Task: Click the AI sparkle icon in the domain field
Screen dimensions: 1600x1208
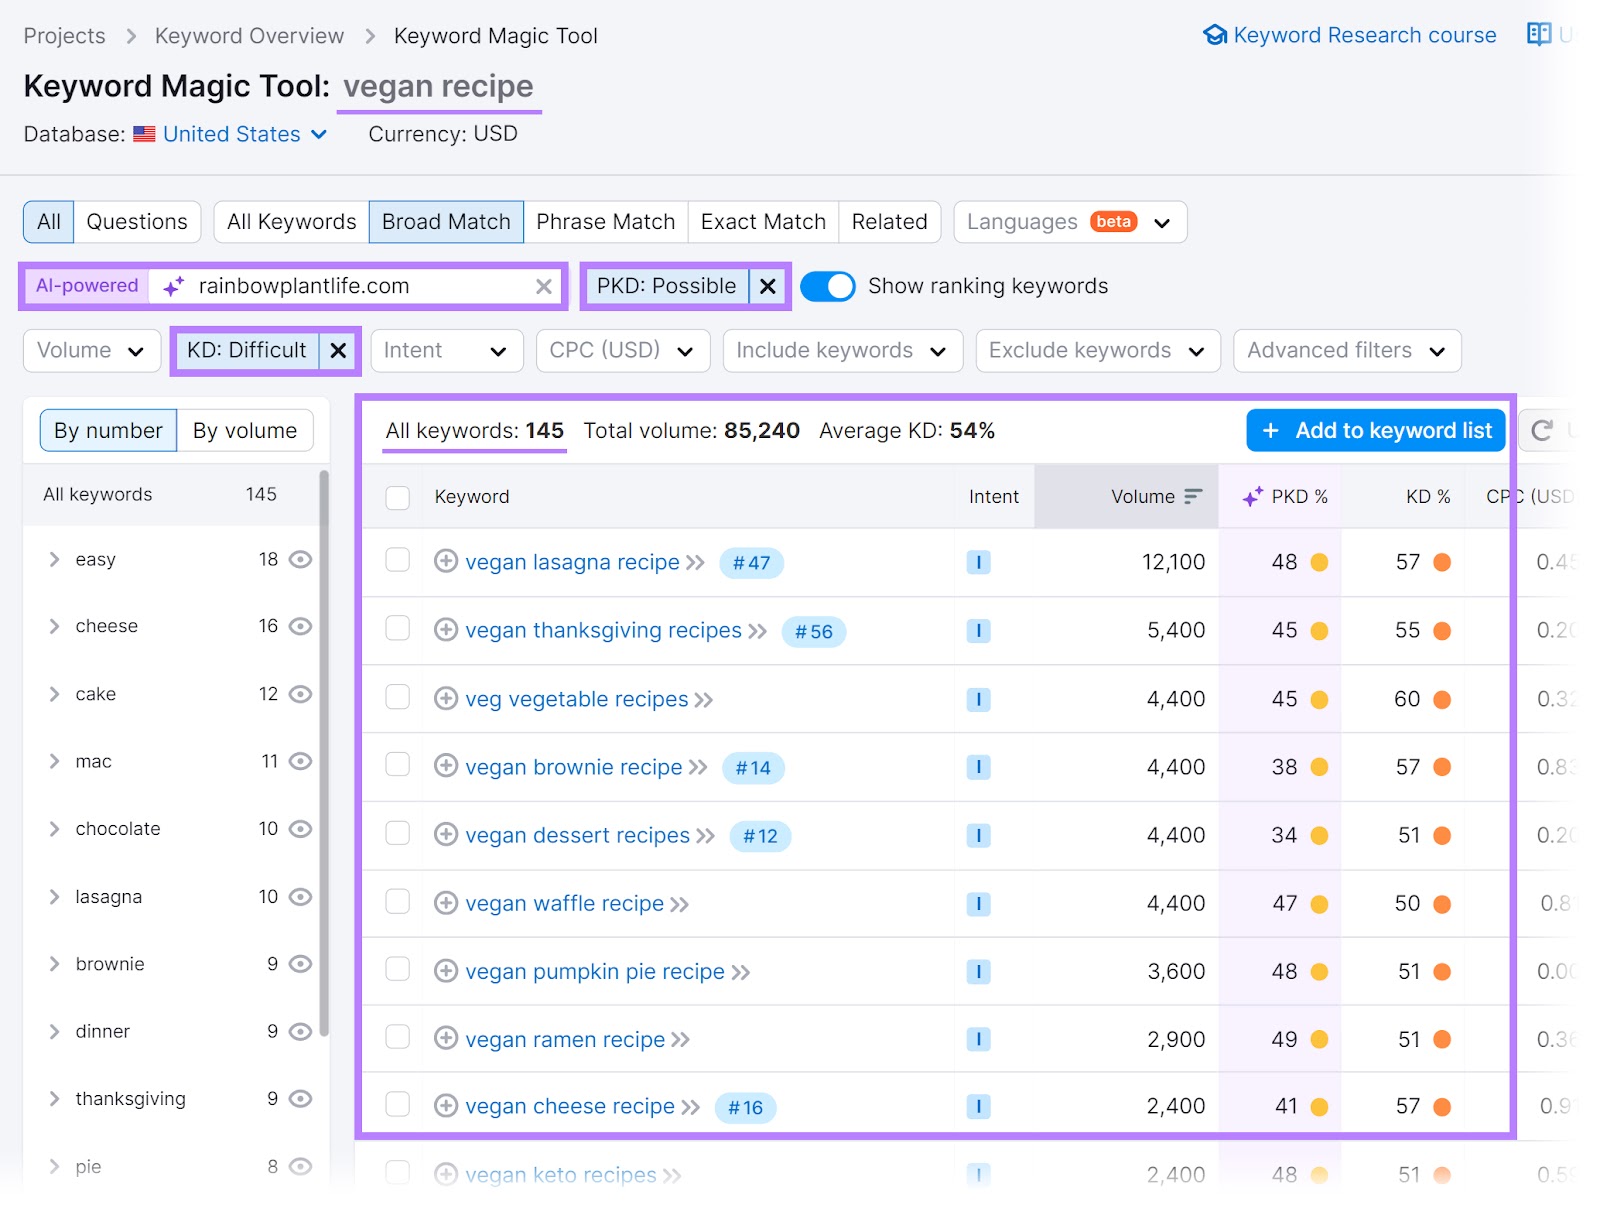Action: point(173,286)
